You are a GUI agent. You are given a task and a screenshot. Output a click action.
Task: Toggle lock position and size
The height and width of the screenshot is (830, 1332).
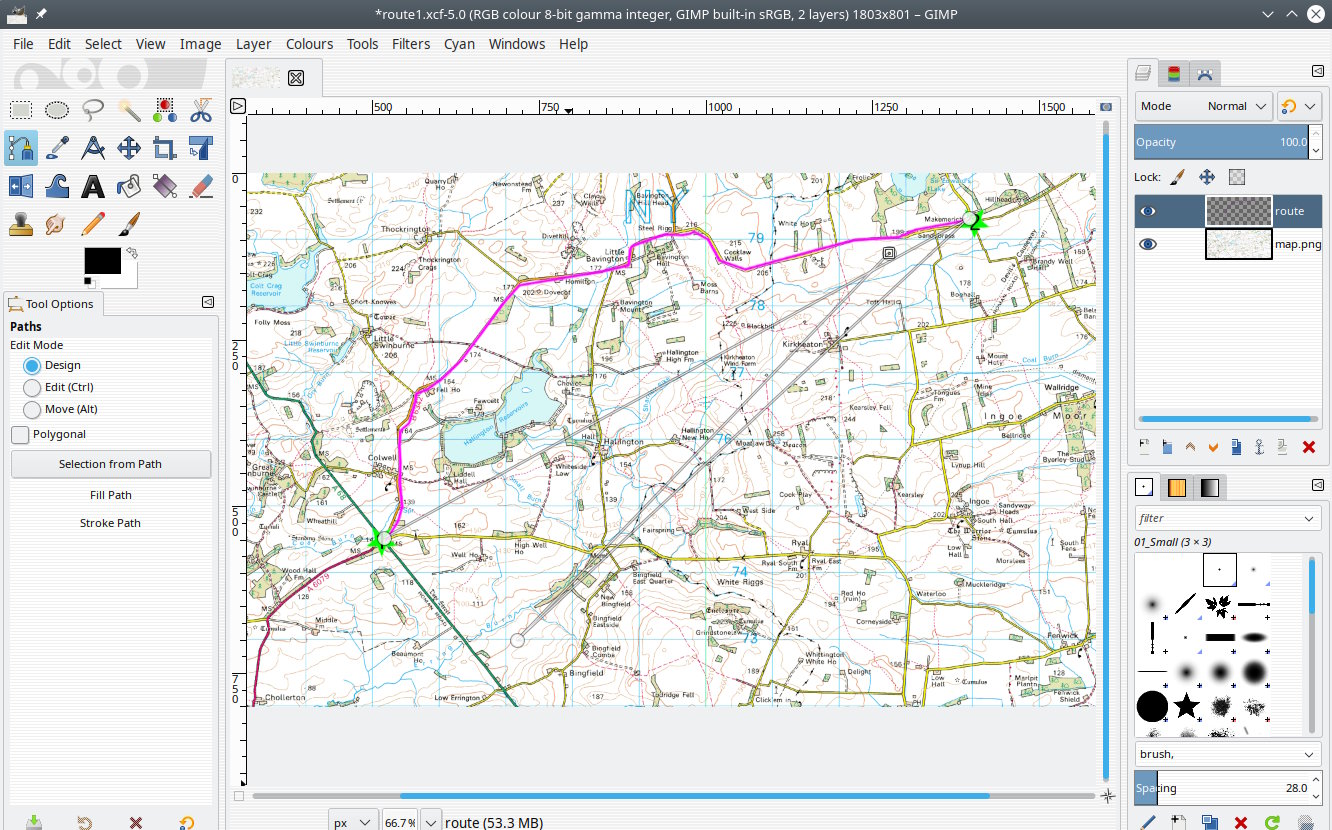pos(1207,177)
